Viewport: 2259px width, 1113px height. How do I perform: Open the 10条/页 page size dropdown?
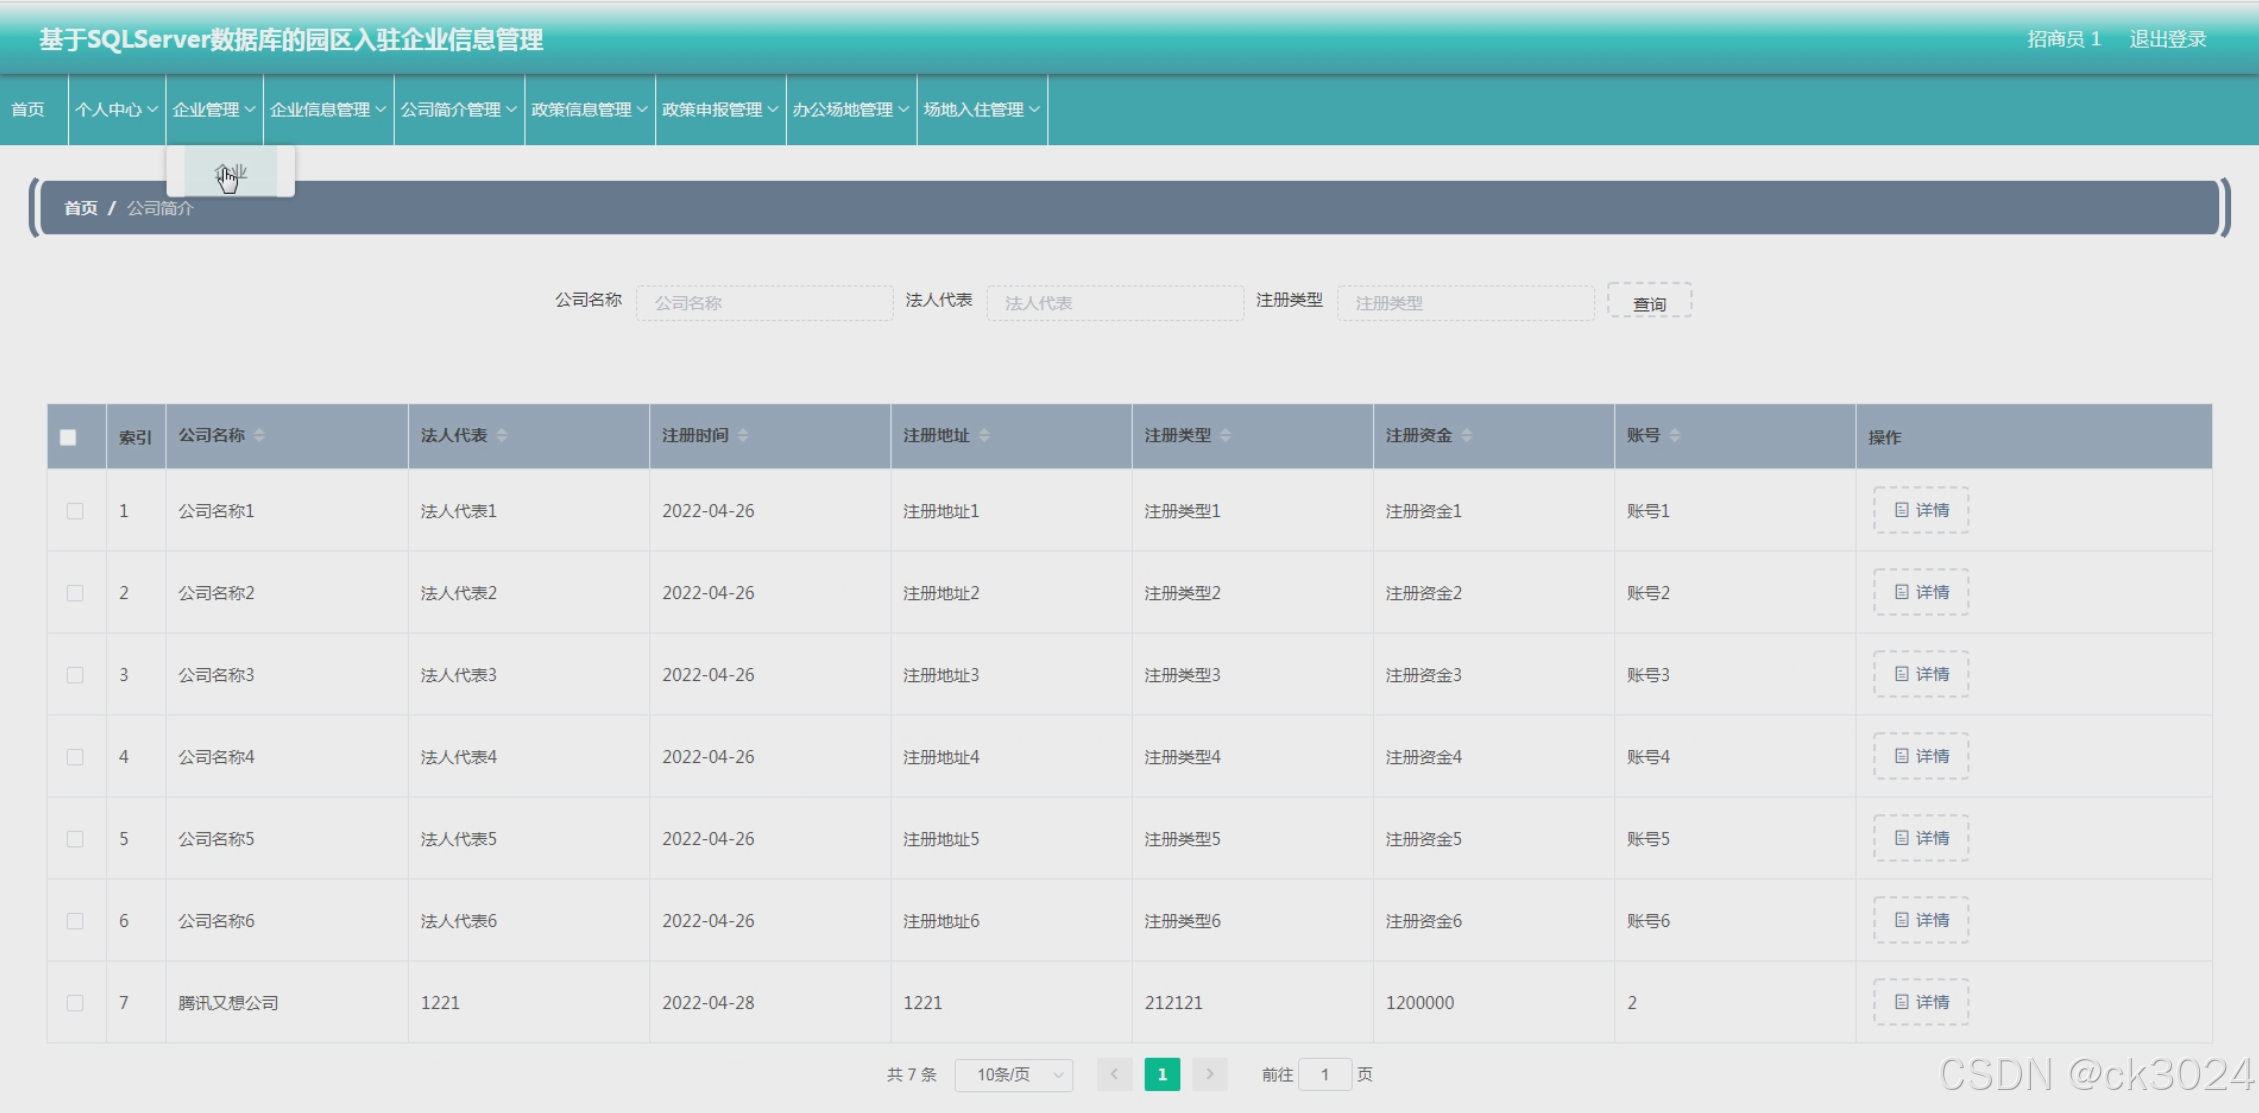click(x=1013, y=1074)
